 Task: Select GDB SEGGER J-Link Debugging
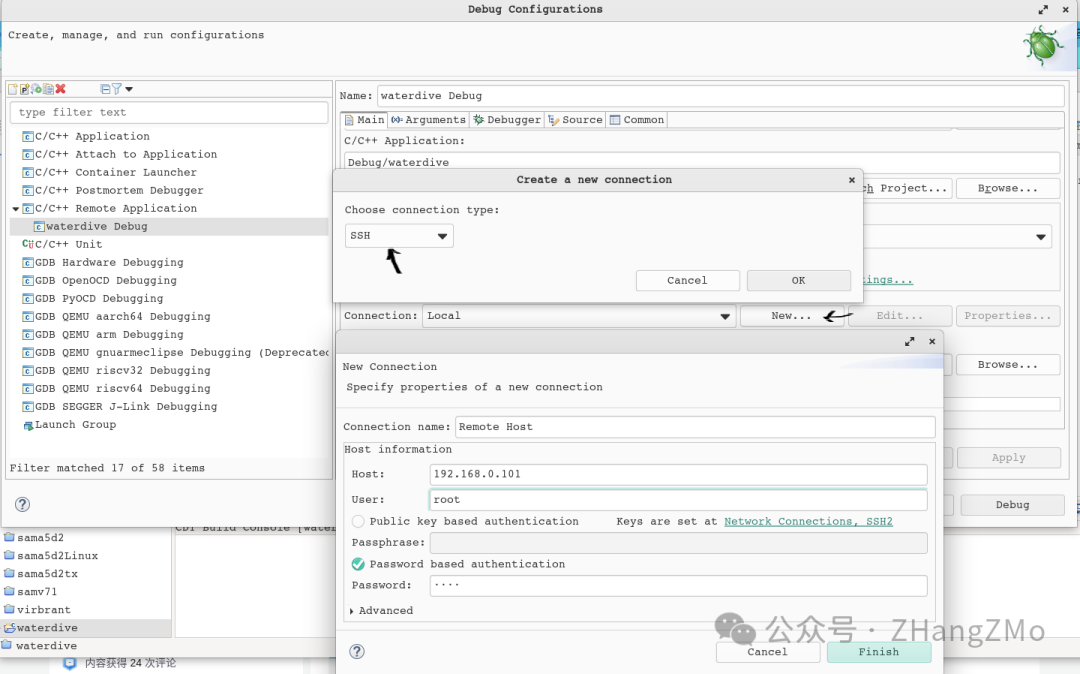tap(119, 407)
